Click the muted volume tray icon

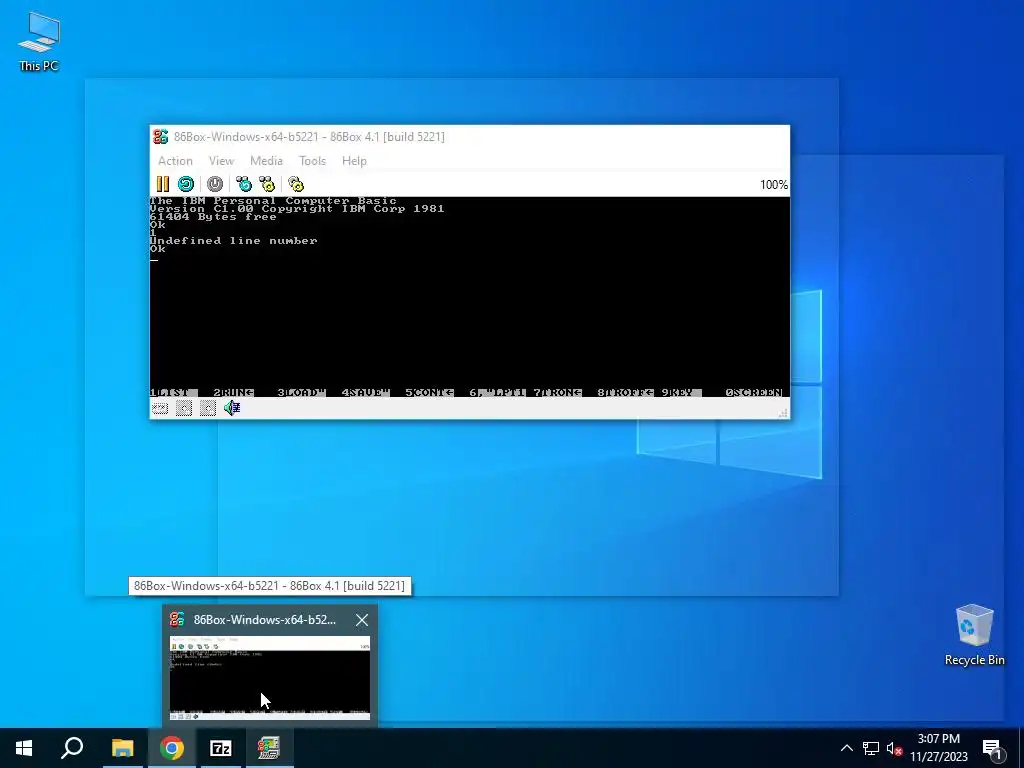pos(895,748)
